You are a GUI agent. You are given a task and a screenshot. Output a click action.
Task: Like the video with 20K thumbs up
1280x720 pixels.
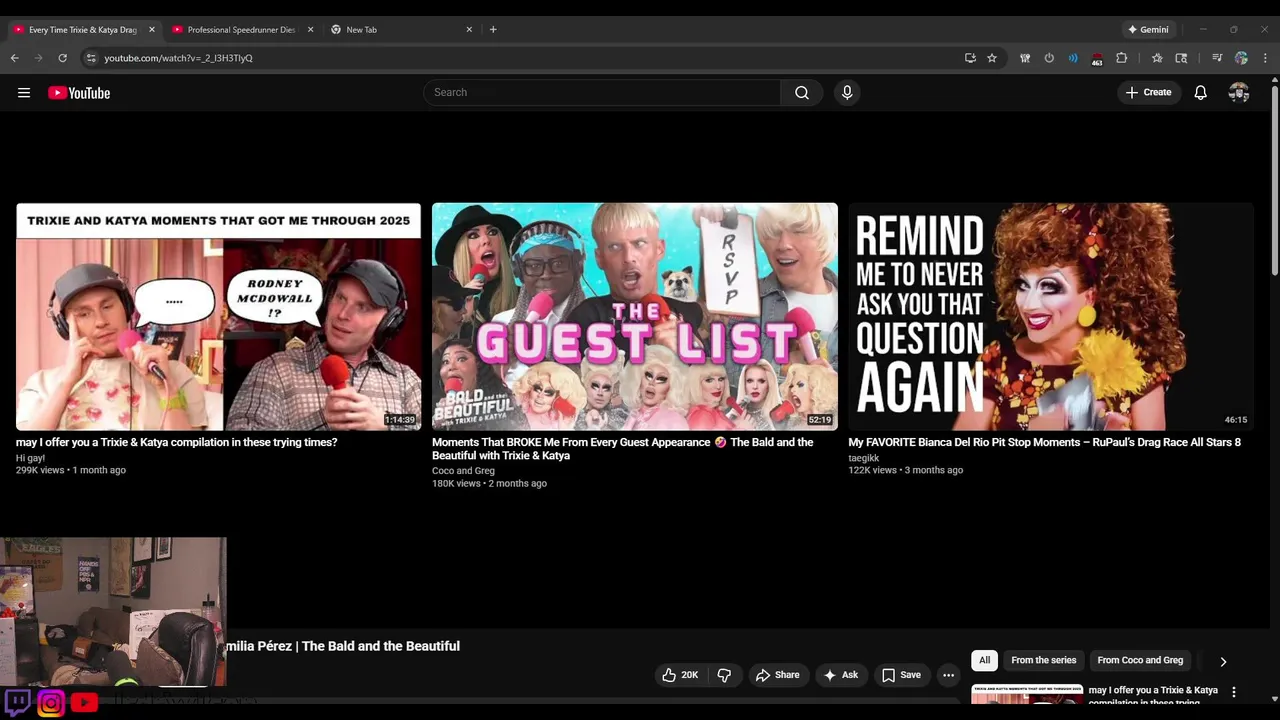tap(680, 675)
